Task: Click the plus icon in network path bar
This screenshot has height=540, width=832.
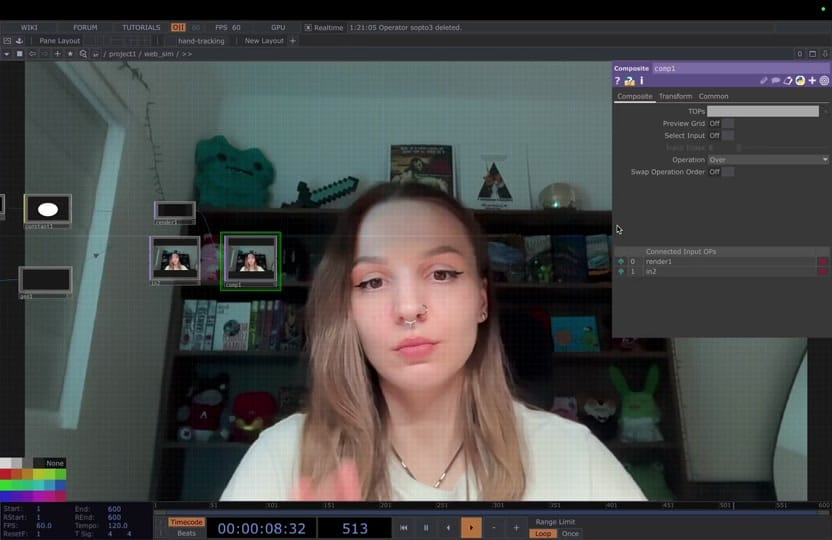Action: (x=57, y=54)
